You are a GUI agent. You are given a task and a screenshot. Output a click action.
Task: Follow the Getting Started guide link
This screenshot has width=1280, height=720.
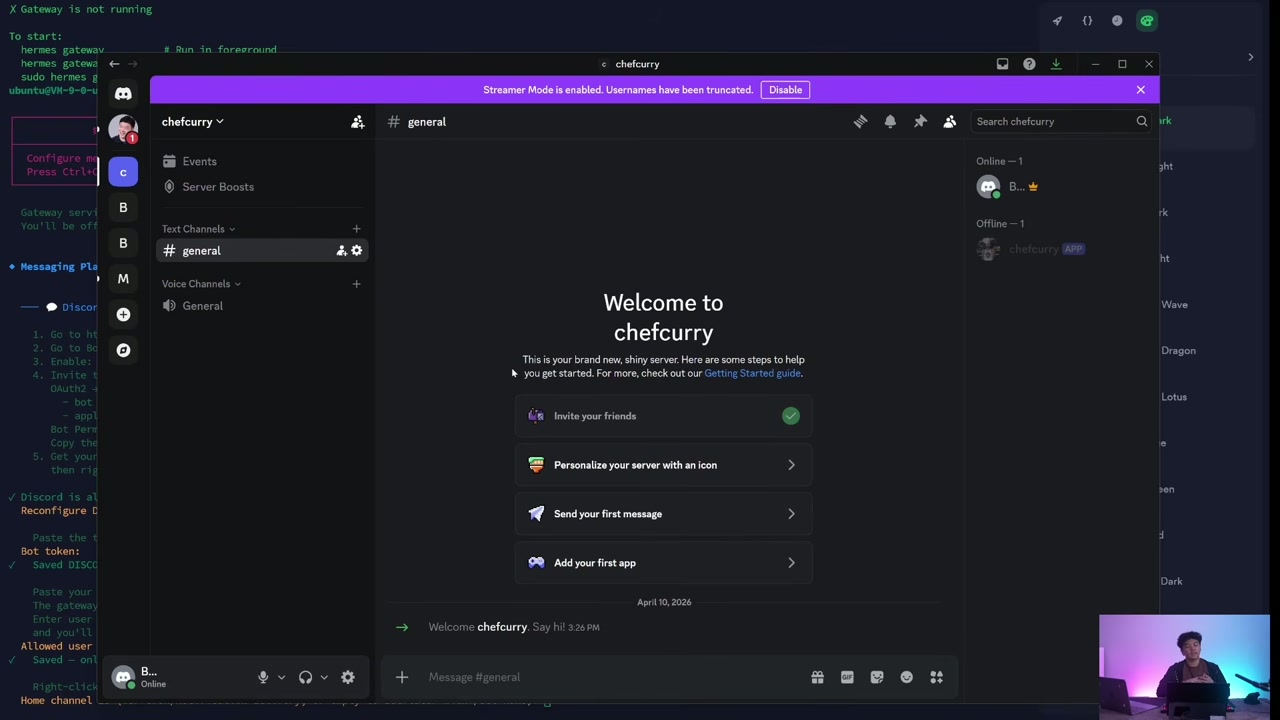(752, 374)
